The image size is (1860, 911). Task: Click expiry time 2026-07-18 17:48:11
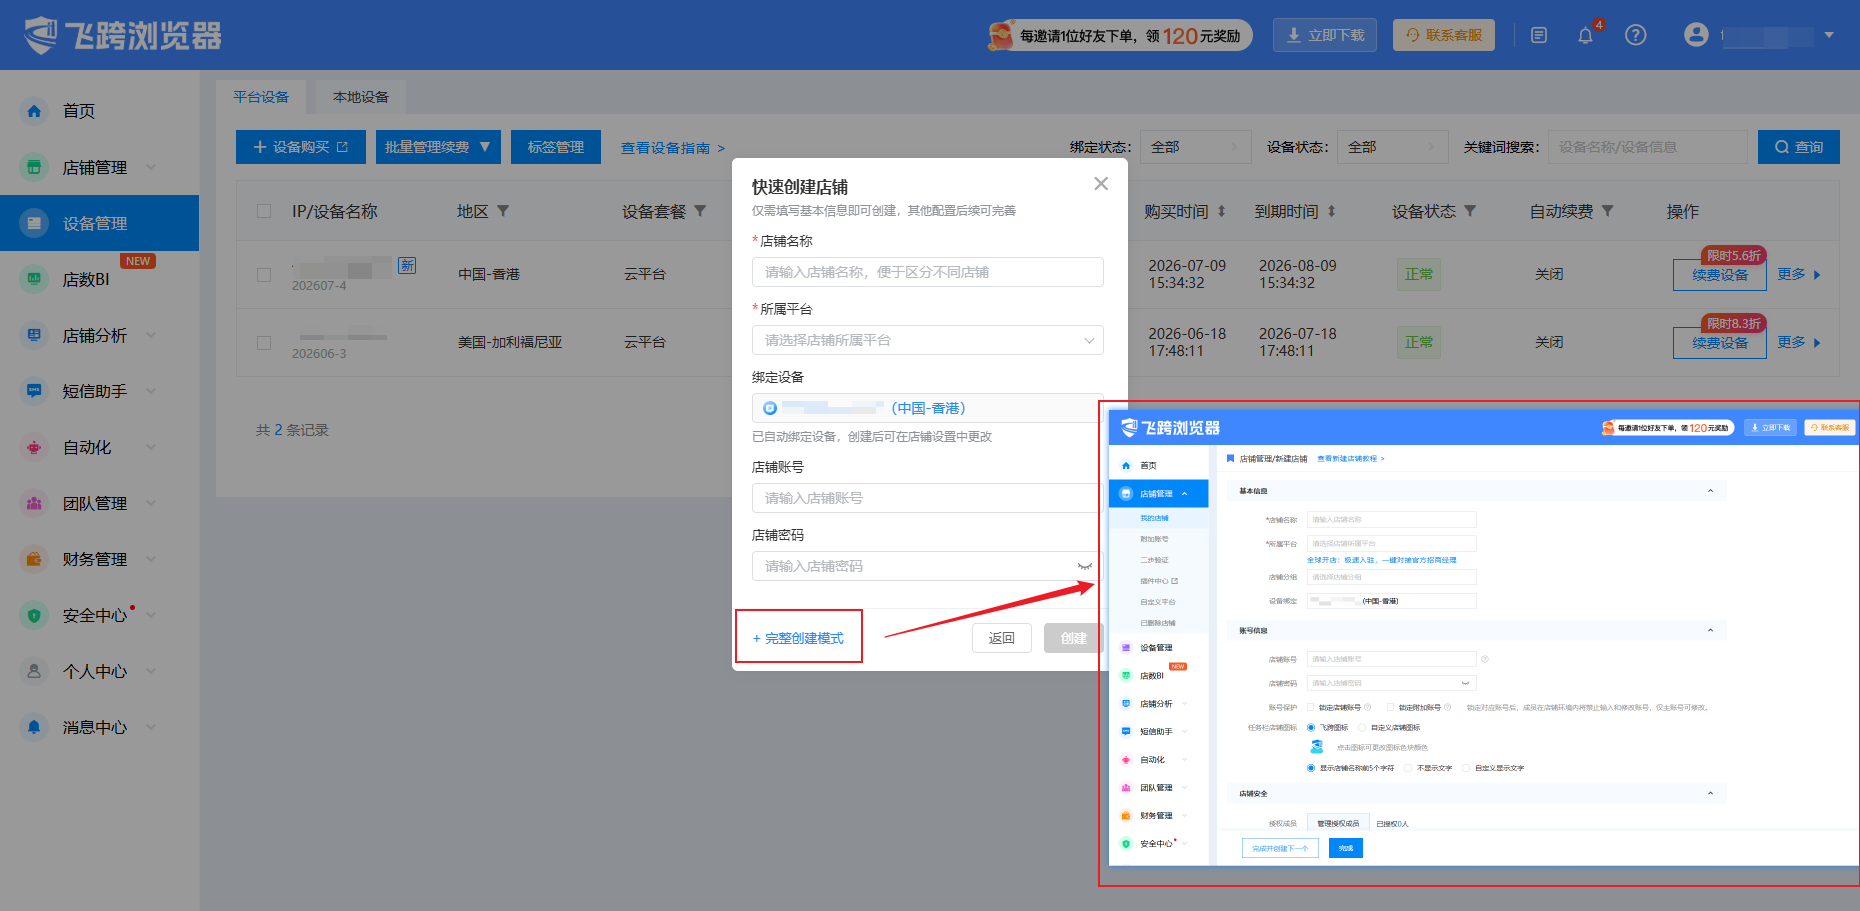1297,342
